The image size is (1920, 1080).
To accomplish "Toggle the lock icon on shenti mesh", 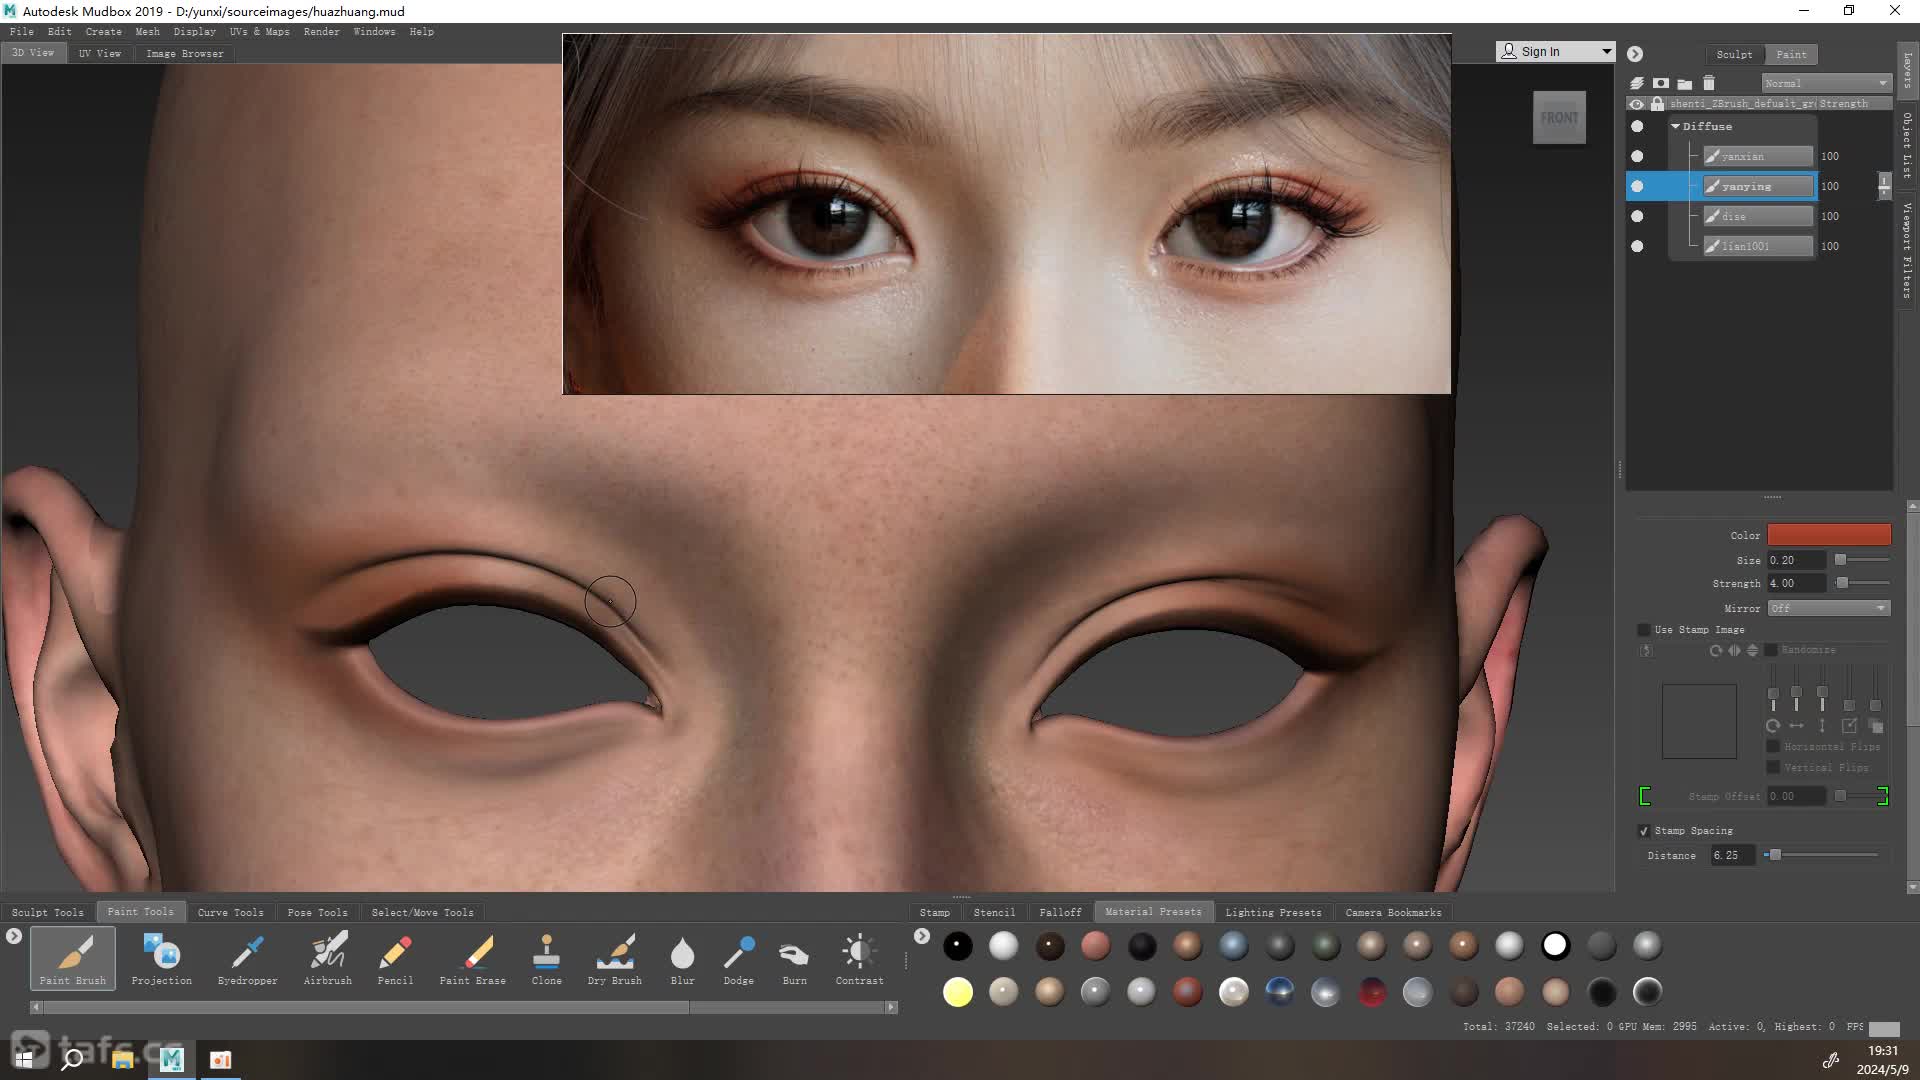I will pyautogui.click(x=1657, y=104).
